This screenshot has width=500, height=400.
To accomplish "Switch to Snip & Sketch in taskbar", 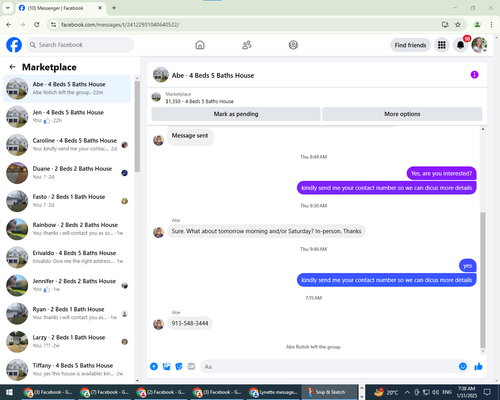I will click(329, 392).
